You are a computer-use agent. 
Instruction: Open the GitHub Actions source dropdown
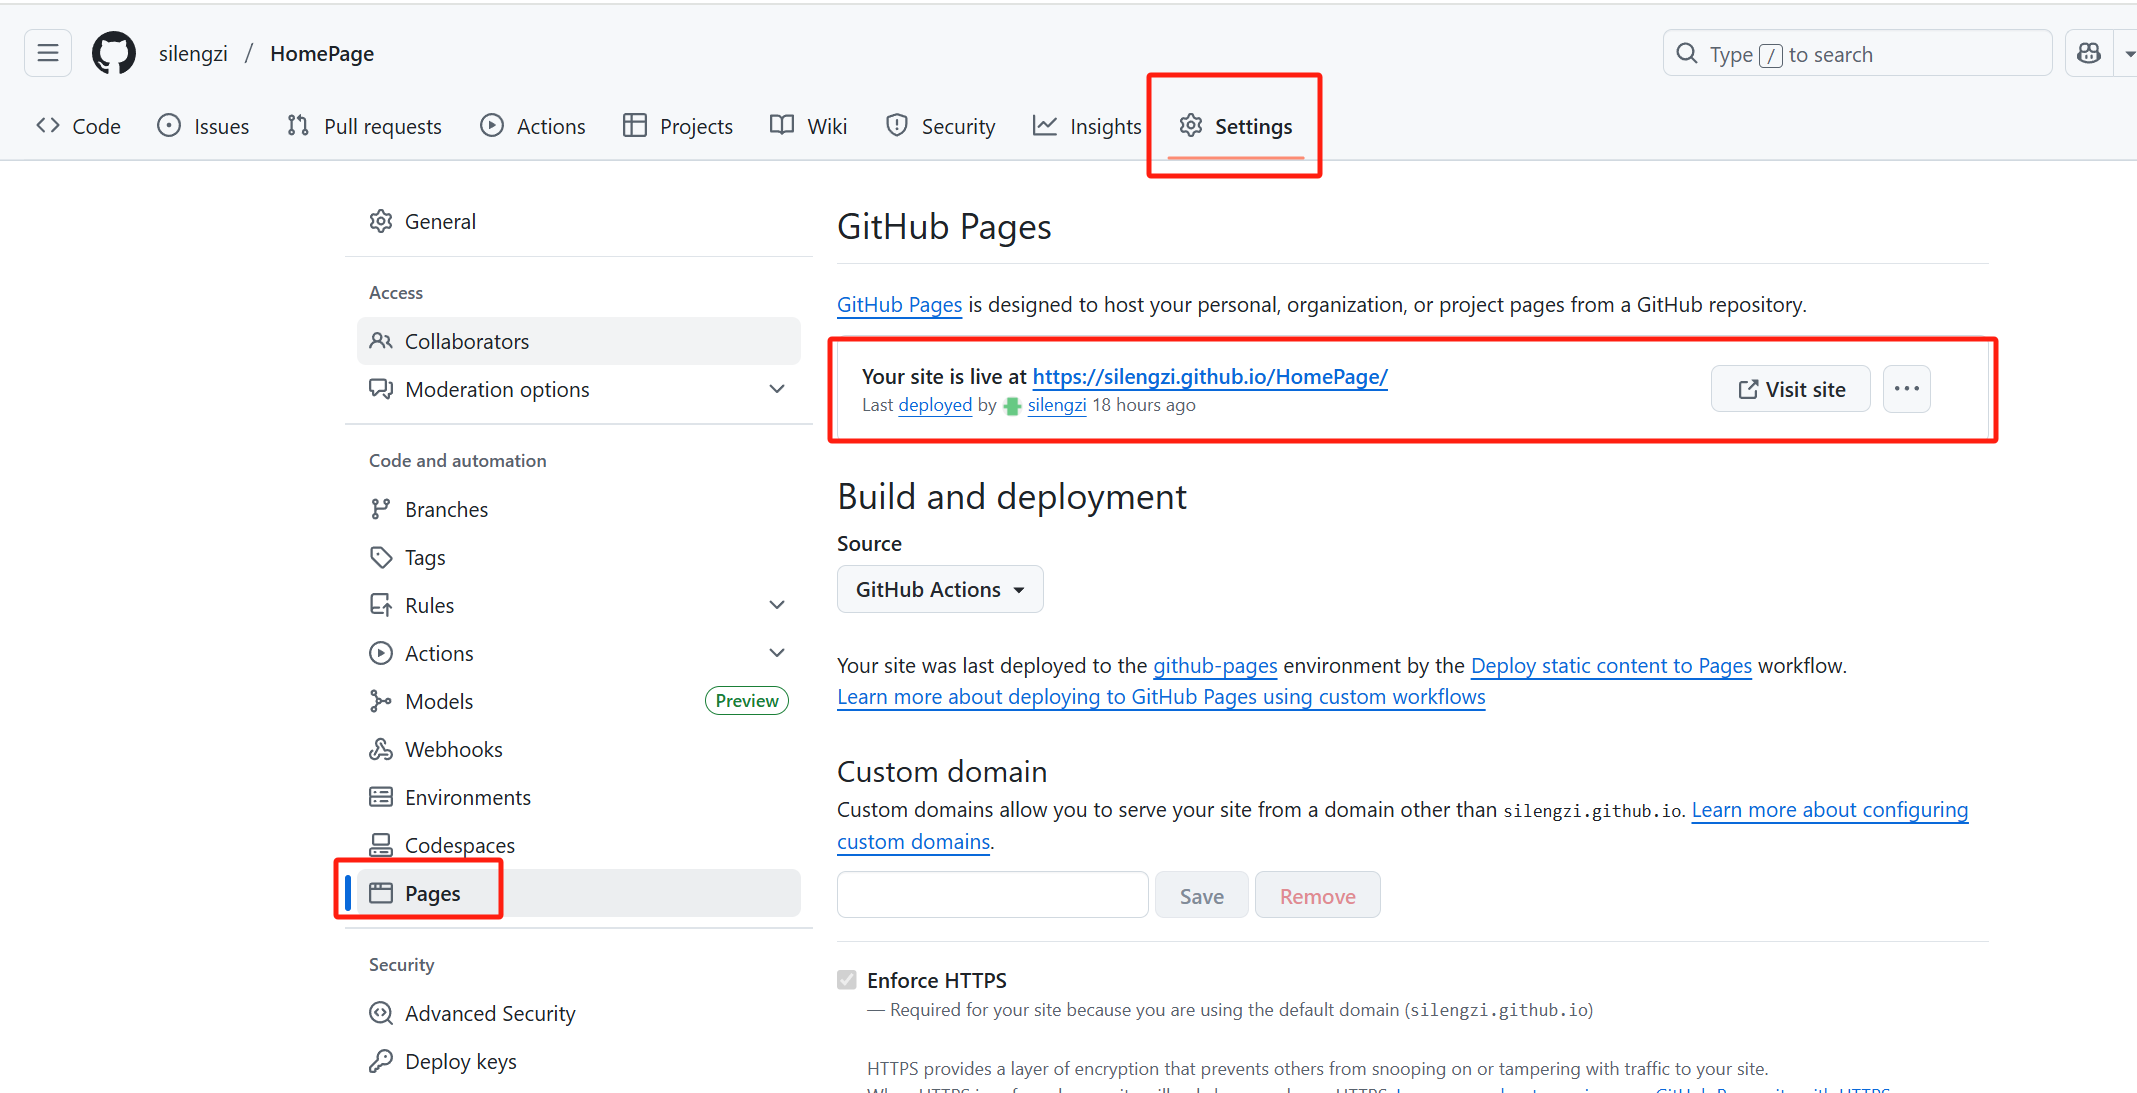click(939, 589)
